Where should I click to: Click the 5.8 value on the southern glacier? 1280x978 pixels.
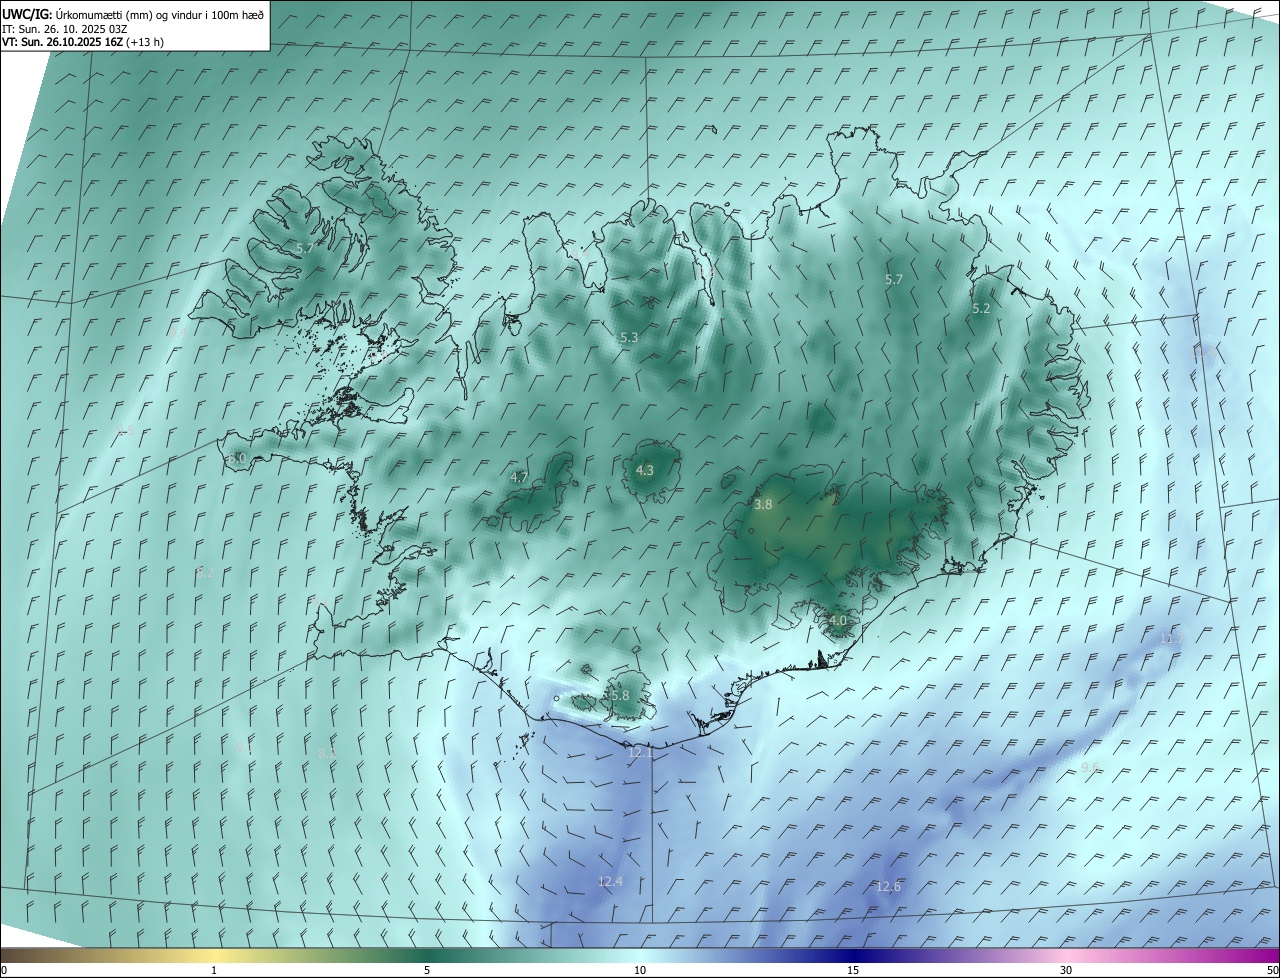620,696
